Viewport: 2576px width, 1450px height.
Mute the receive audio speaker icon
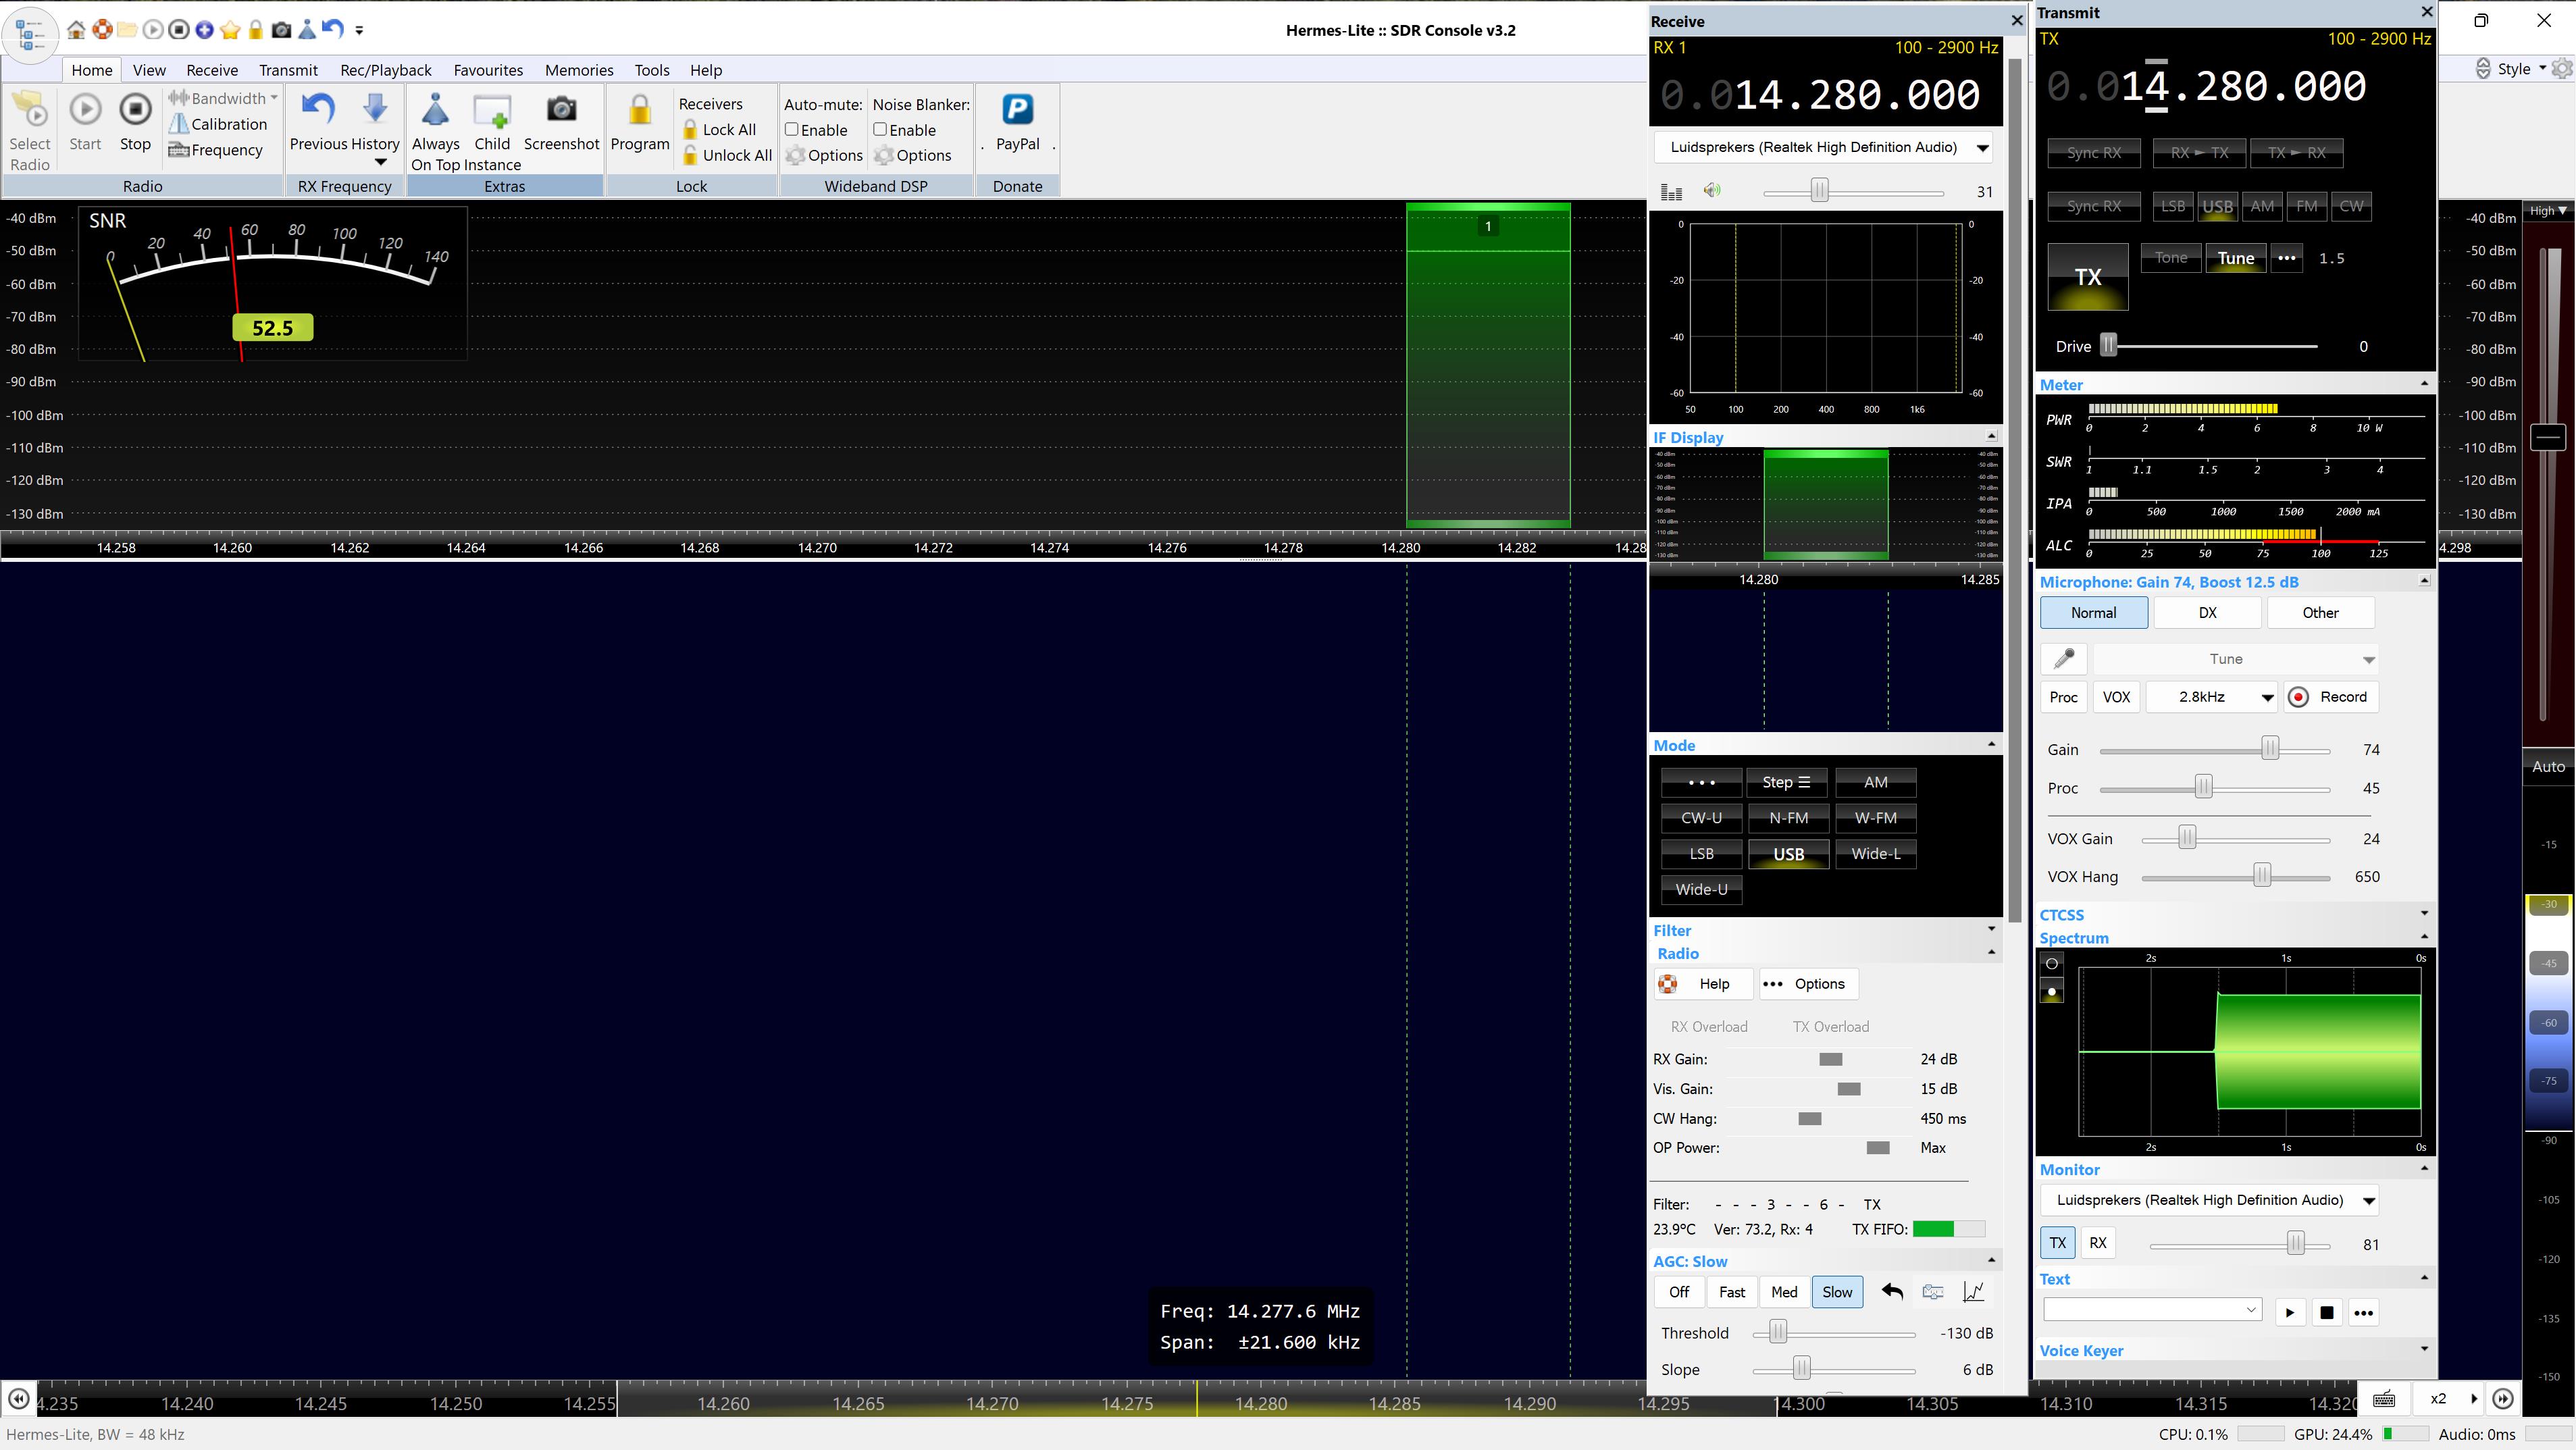coord(1712,191)
